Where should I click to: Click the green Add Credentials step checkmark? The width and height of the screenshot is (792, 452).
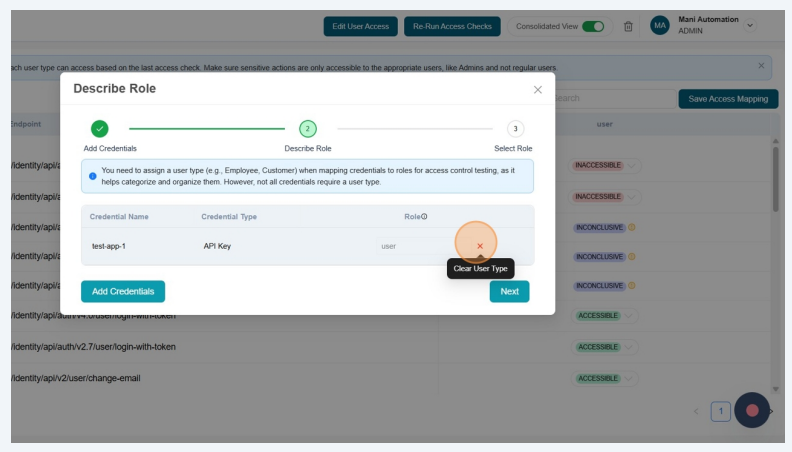point(99,128)
